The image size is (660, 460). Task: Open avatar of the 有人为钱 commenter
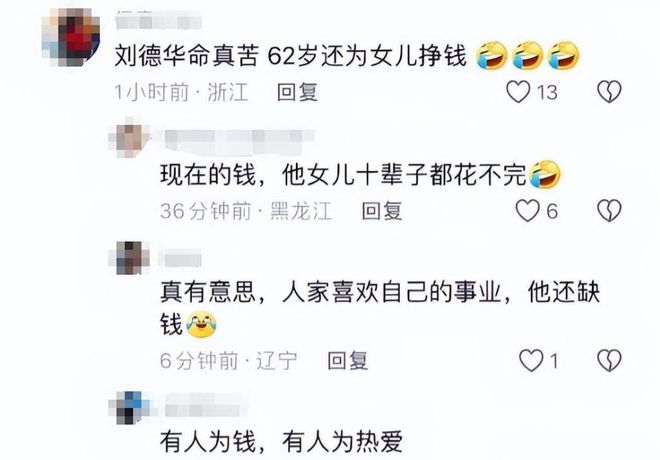click(129, 407)
